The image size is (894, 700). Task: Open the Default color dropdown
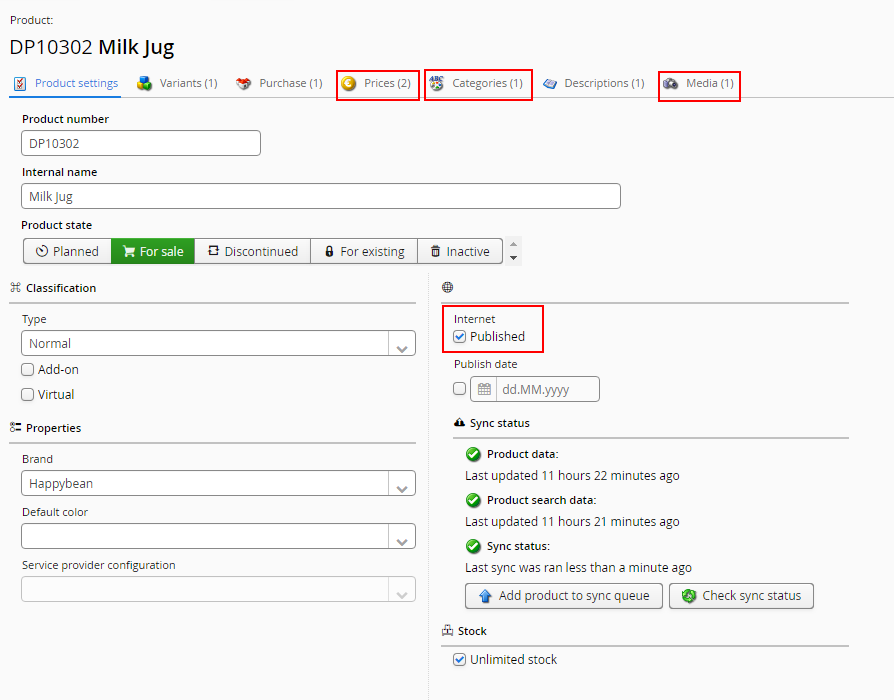coord(402,537)
